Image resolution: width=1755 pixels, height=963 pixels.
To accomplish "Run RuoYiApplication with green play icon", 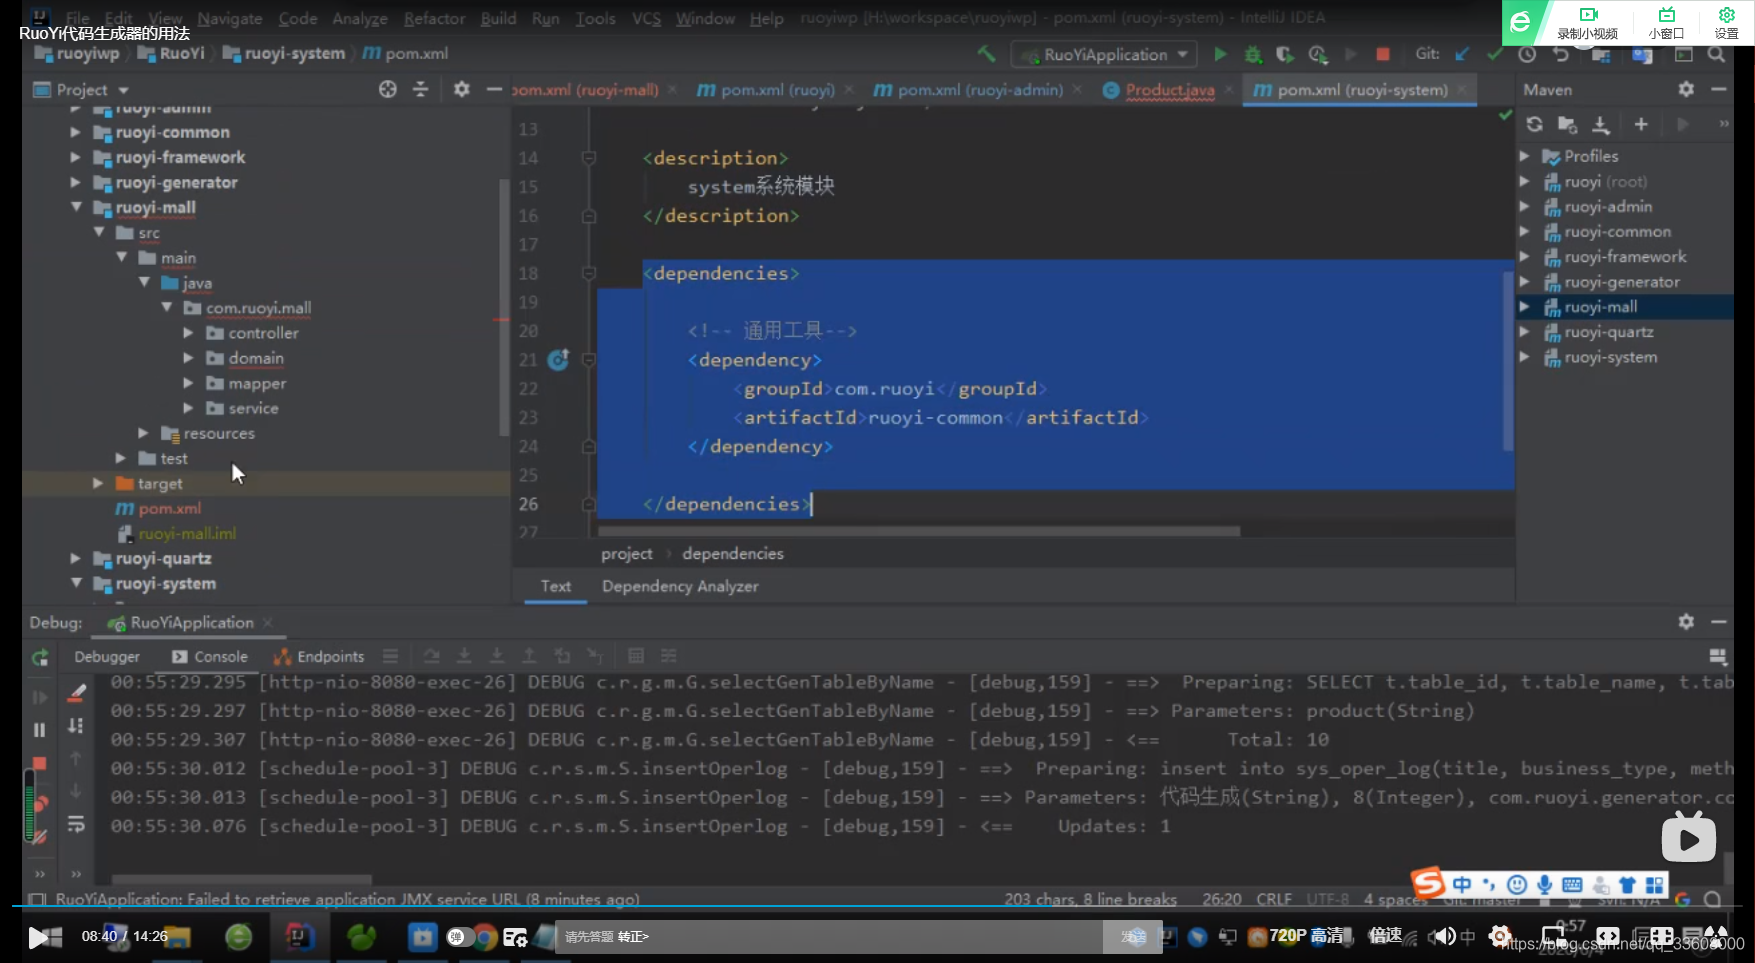I will coord(1220,54).
